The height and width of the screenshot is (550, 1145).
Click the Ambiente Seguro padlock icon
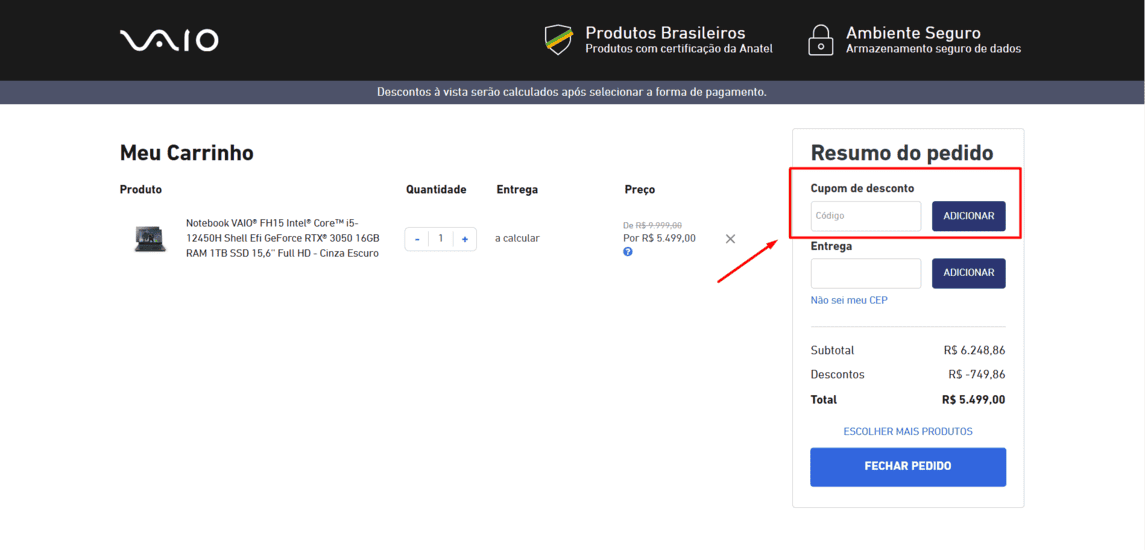821,40
